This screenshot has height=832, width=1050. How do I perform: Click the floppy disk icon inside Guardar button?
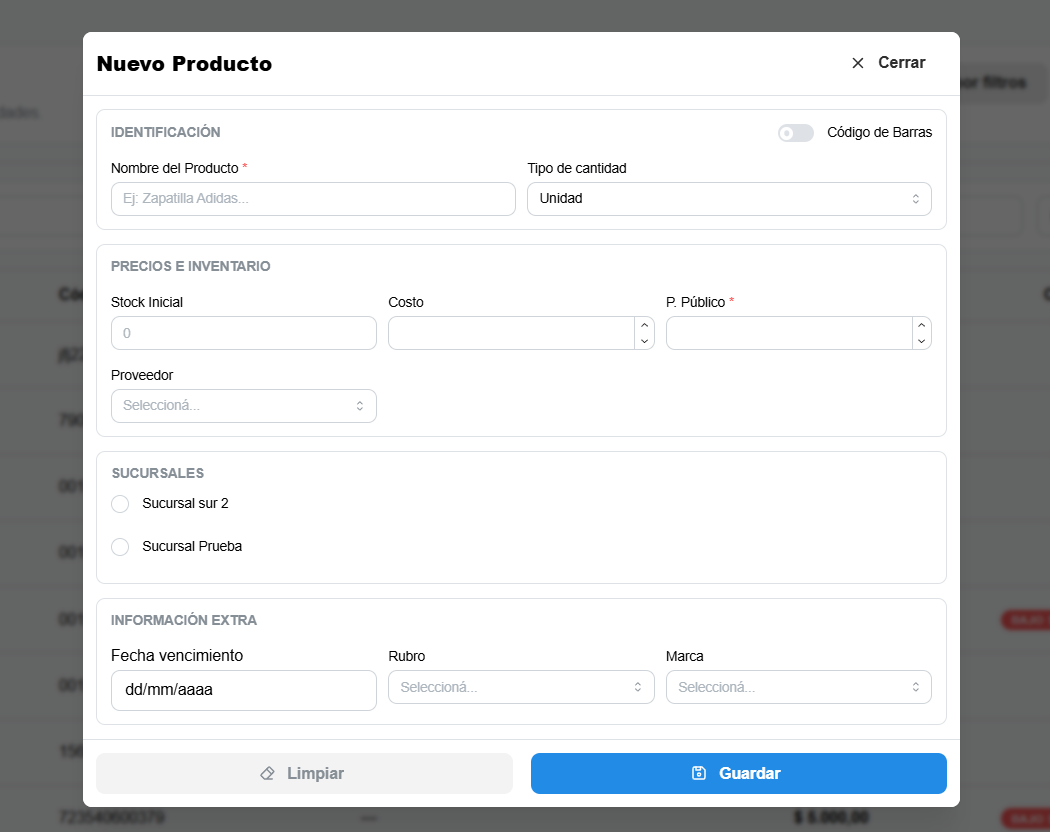click(697, 773)
